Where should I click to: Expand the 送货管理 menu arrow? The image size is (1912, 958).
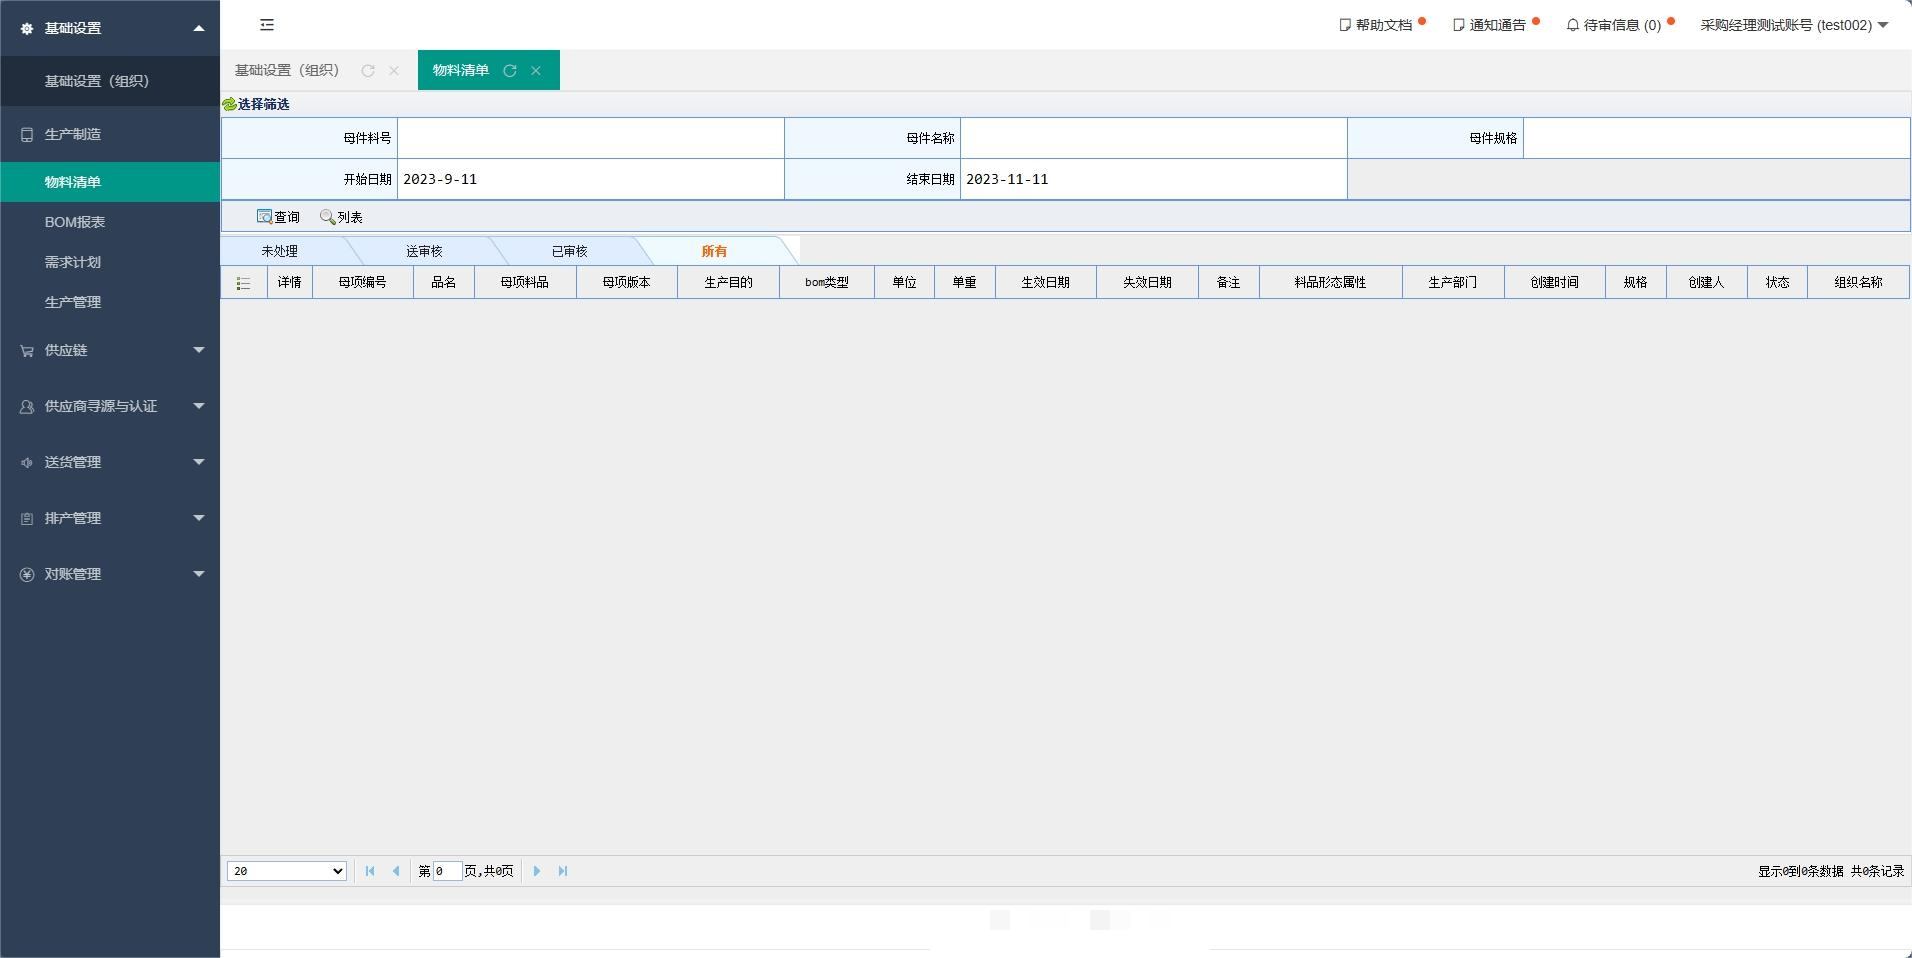click(199, 462)
